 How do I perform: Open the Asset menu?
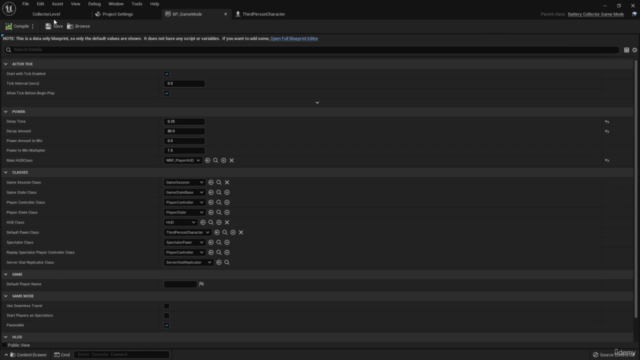pos(57,4)
